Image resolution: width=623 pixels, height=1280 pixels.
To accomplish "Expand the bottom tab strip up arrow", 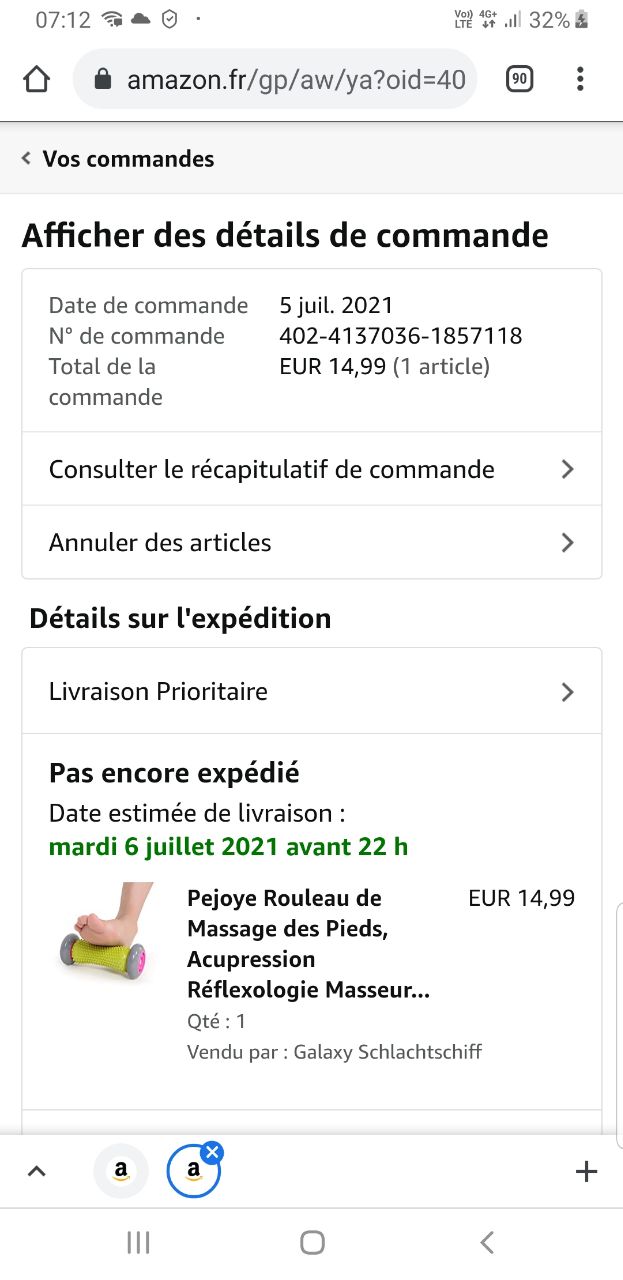I will pos(36,1171).
